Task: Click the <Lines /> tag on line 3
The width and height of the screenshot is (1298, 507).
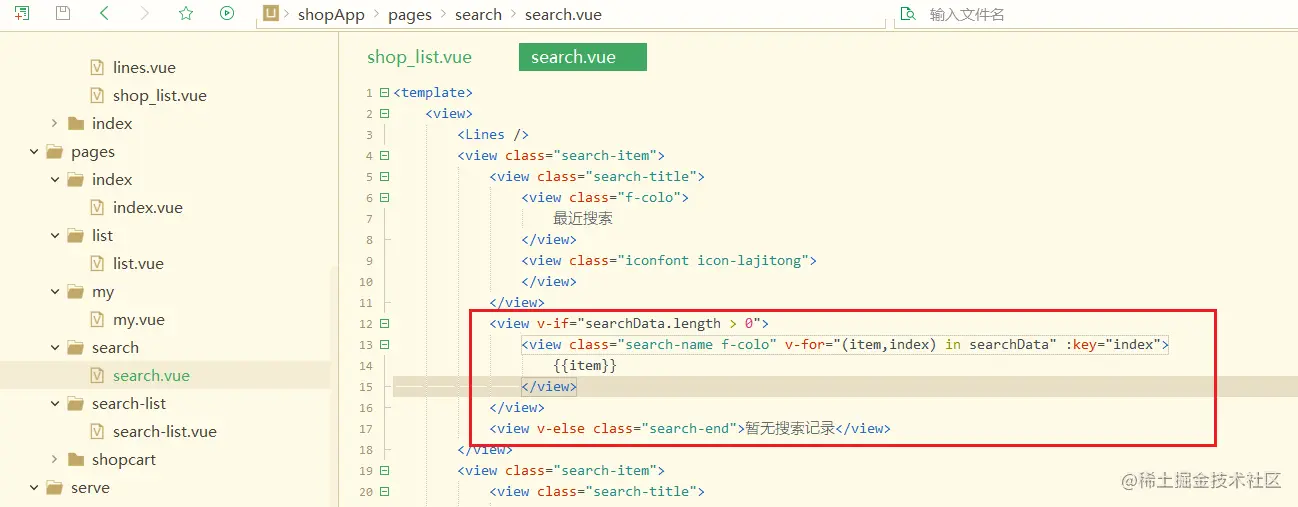Action: click(x=493, y=135)
